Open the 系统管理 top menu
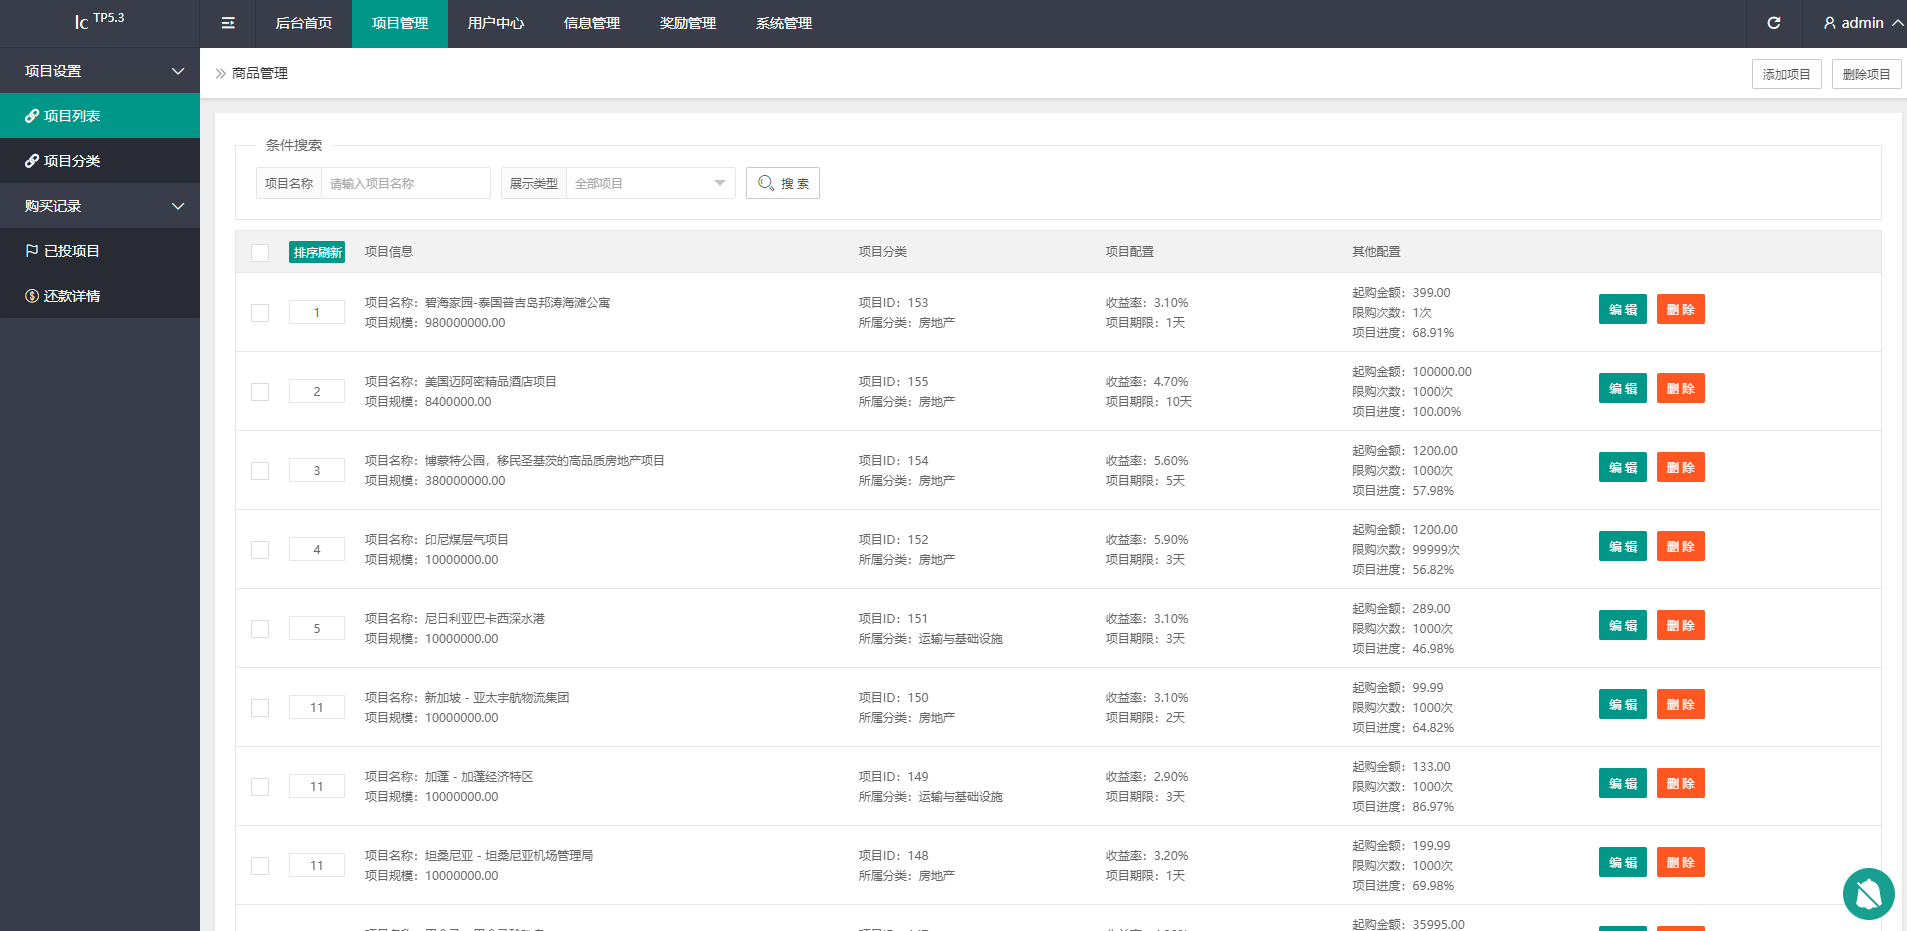The height and width of the screenshot is (931, 1907). 783,23
